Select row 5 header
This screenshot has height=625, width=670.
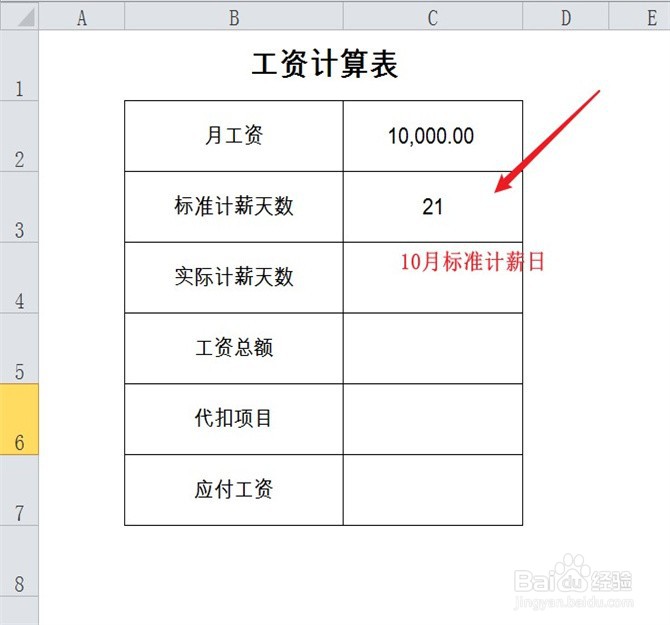pyautogui.click(x=19, y=348)
